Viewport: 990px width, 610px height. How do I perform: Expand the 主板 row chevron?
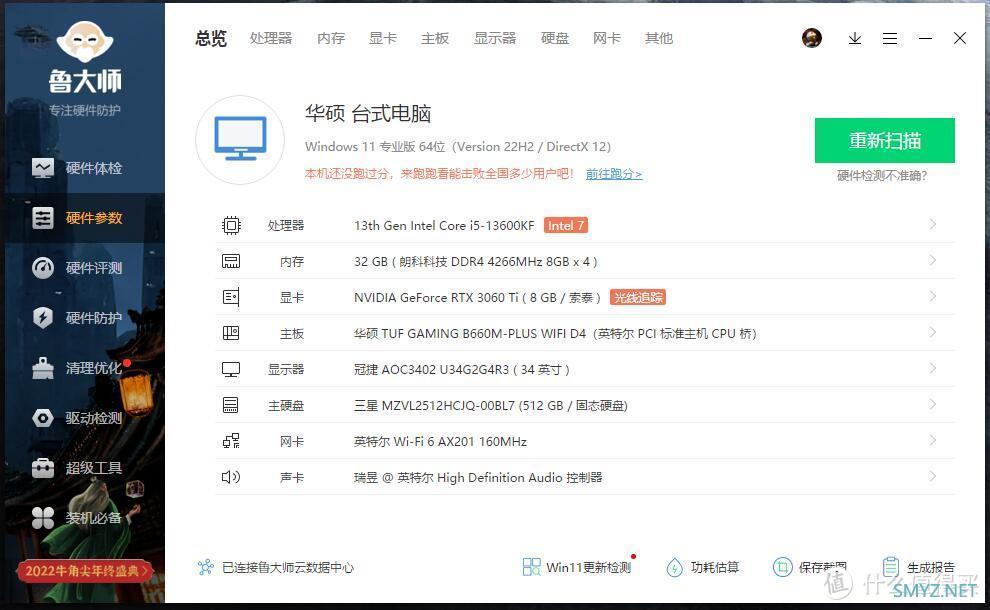point(933,332)
